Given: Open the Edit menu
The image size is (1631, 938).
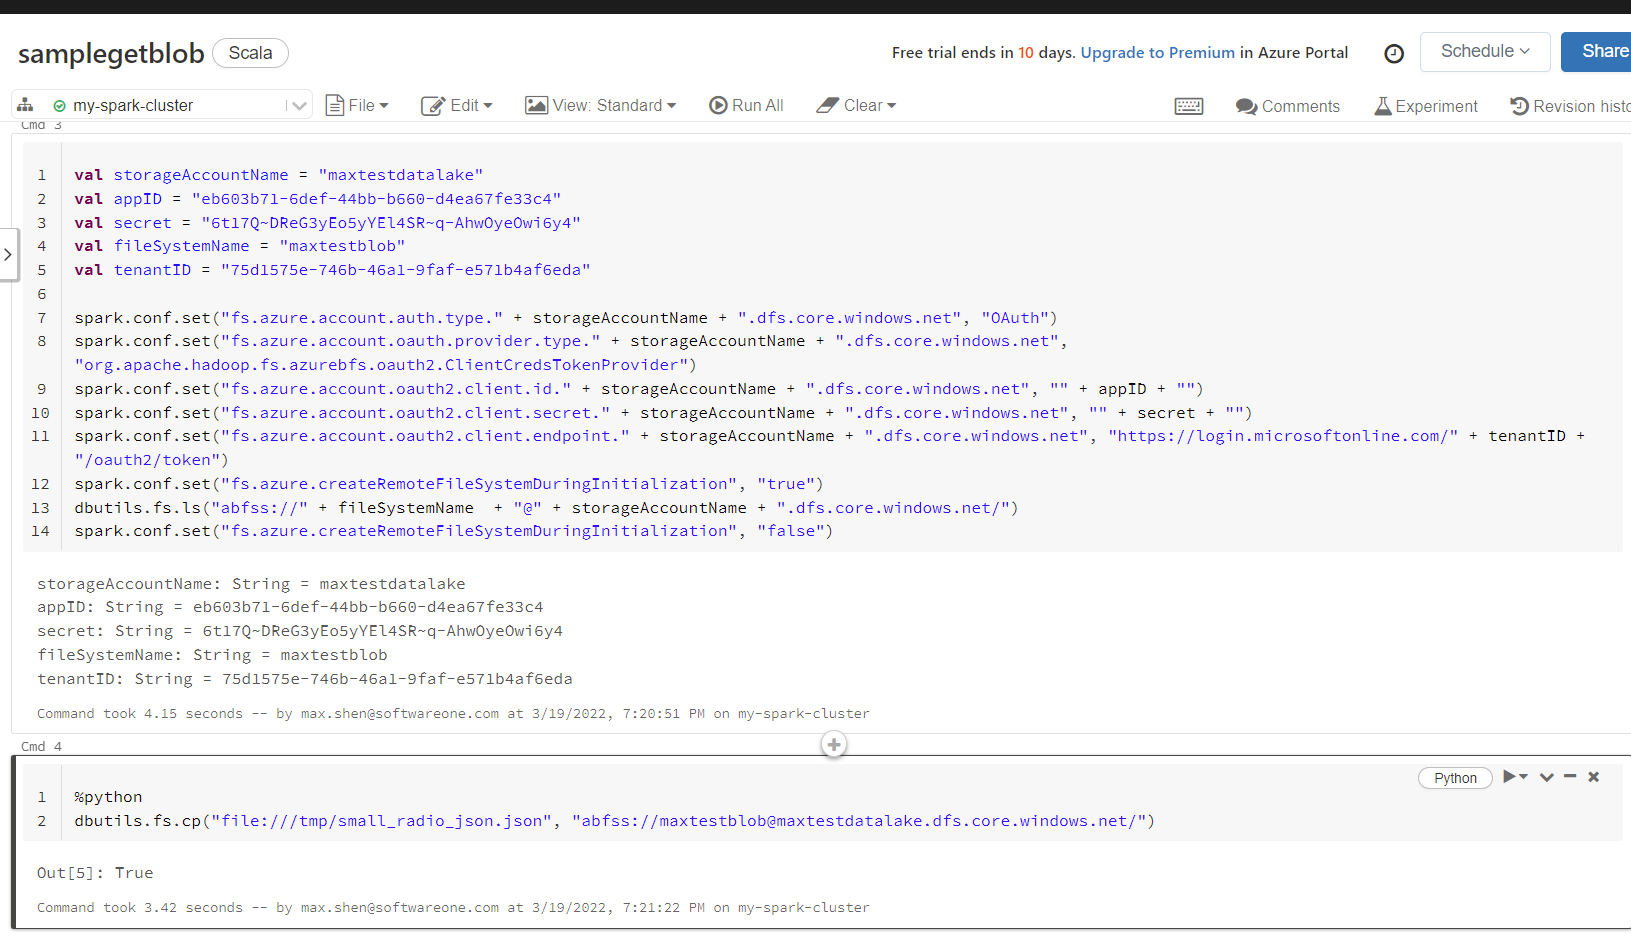Looking at the screenshot, I should pyautogui.click(x=457, y=105).
